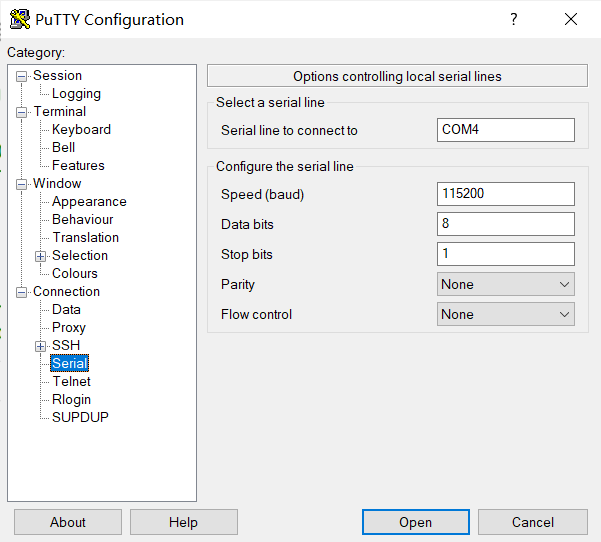The image size is (601, 542).
Task: Focus the Speed (baud) input field
Action: click(506, 194)
